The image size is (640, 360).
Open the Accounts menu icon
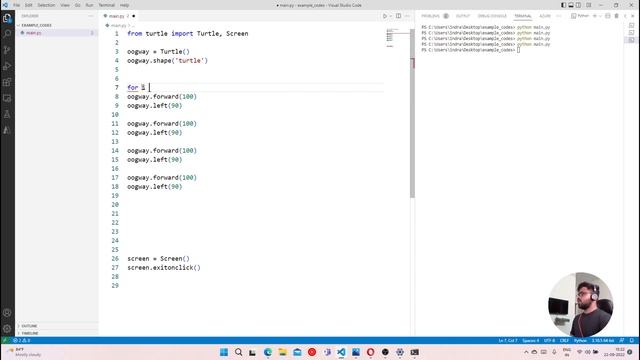pos(7,313)
